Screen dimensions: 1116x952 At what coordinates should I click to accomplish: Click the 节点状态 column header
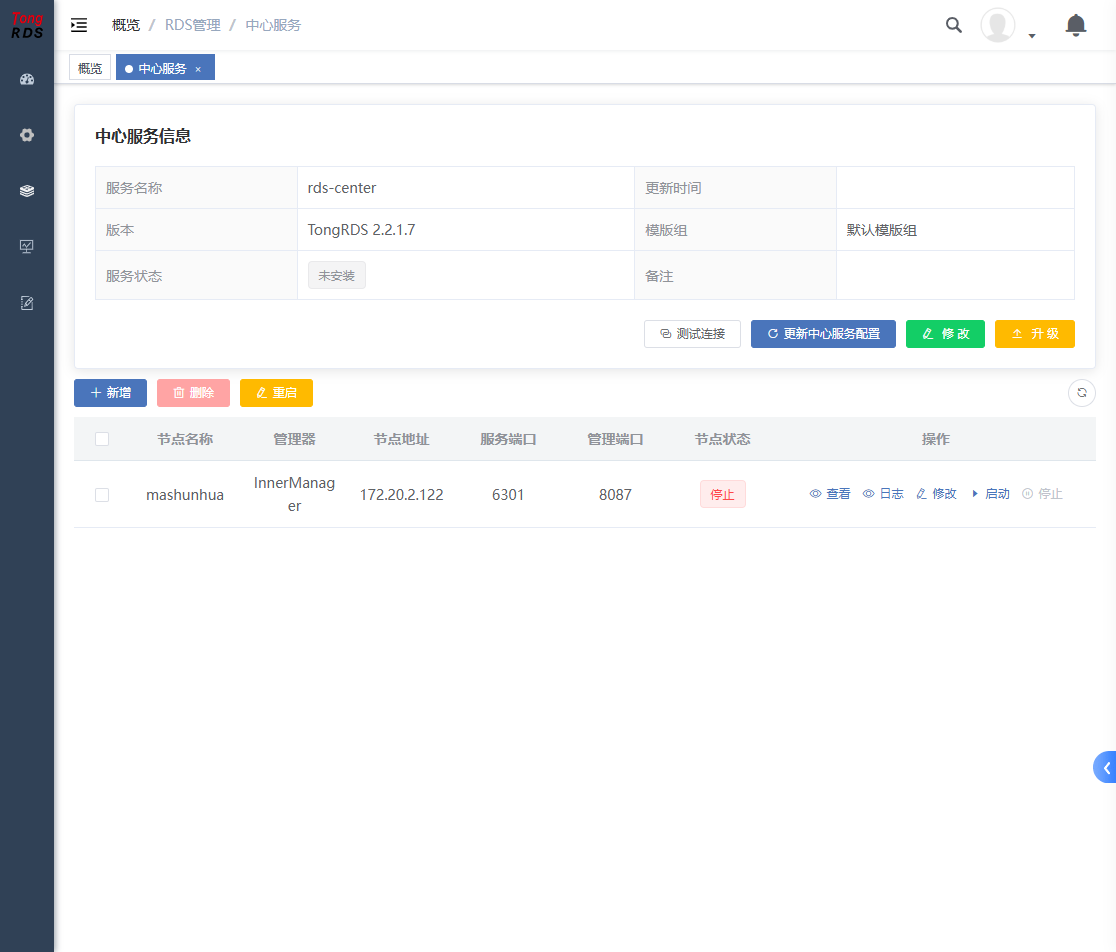pos(722,439)
